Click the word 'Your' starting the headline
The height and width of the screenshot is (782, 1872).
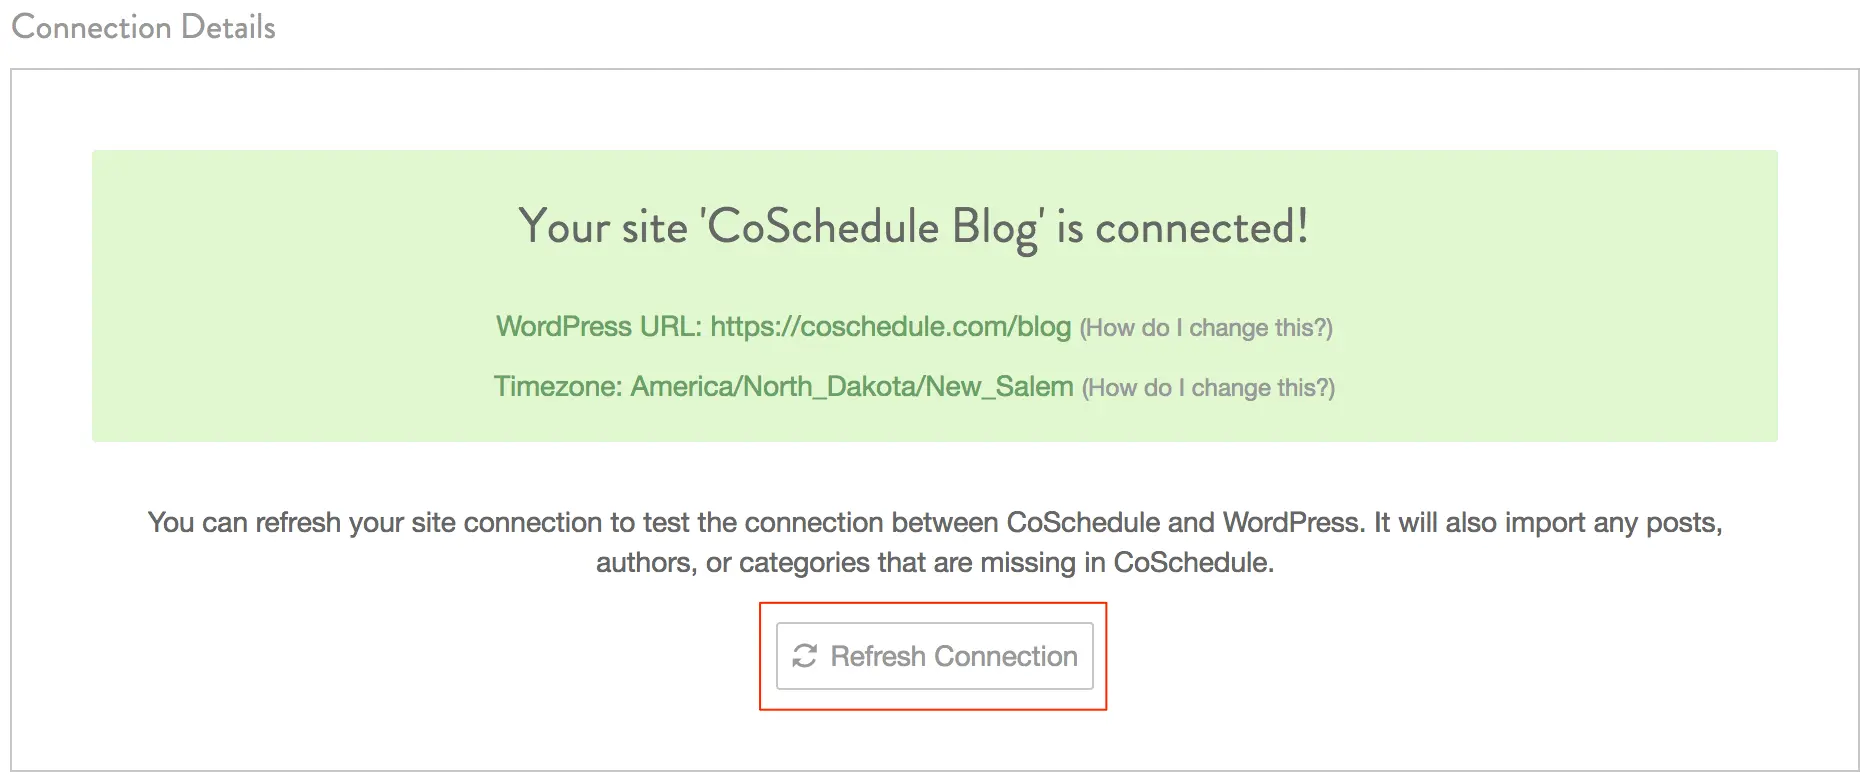point(564,227)
